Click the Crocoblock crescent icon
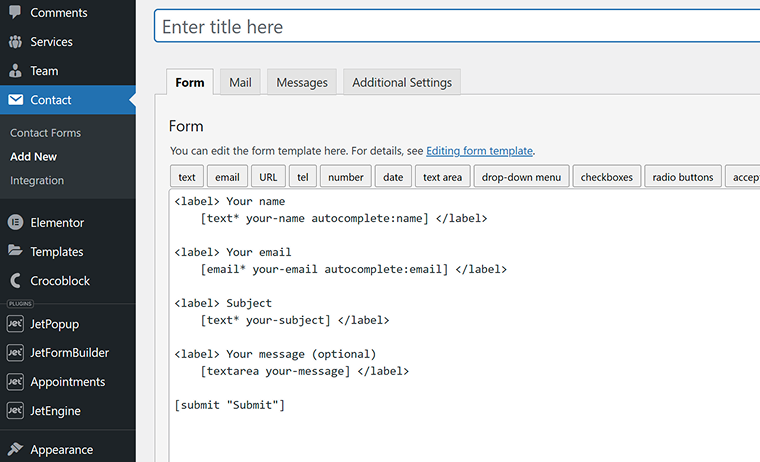760x462 pixels. tap(16, 281)
